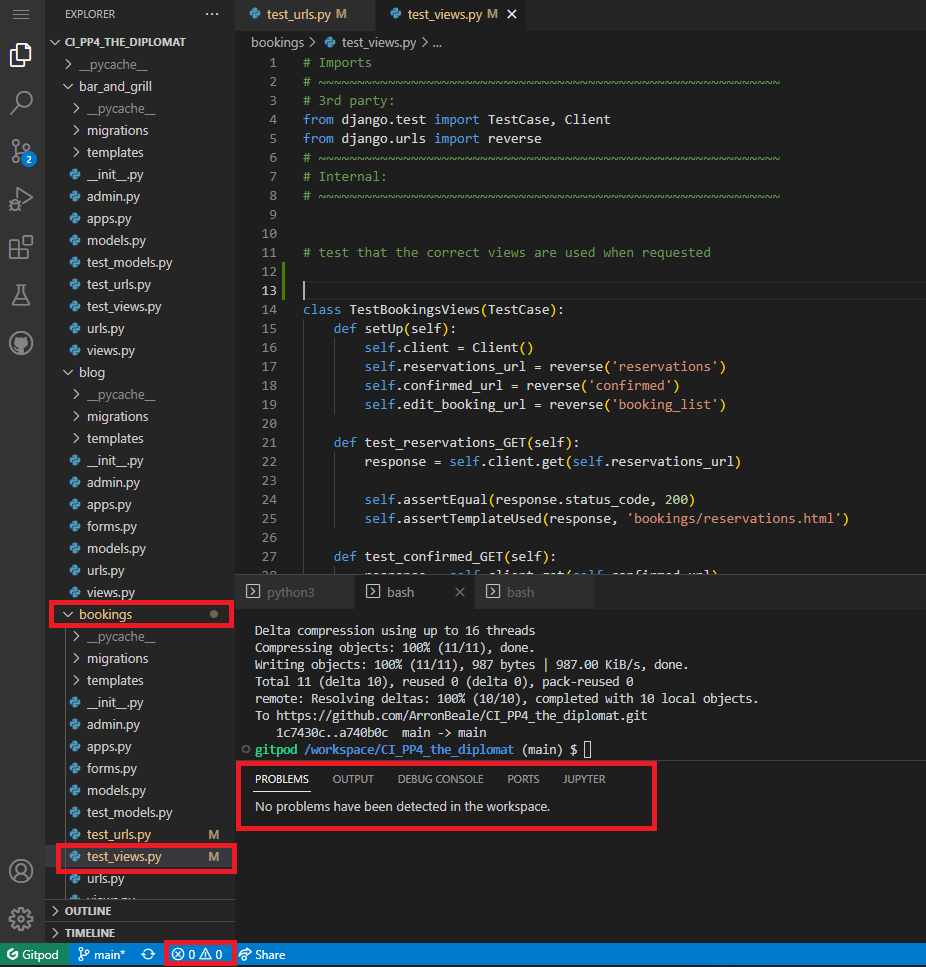Click errors and warnings count indicator
The image size is (926, 967).
pos(197,955)
